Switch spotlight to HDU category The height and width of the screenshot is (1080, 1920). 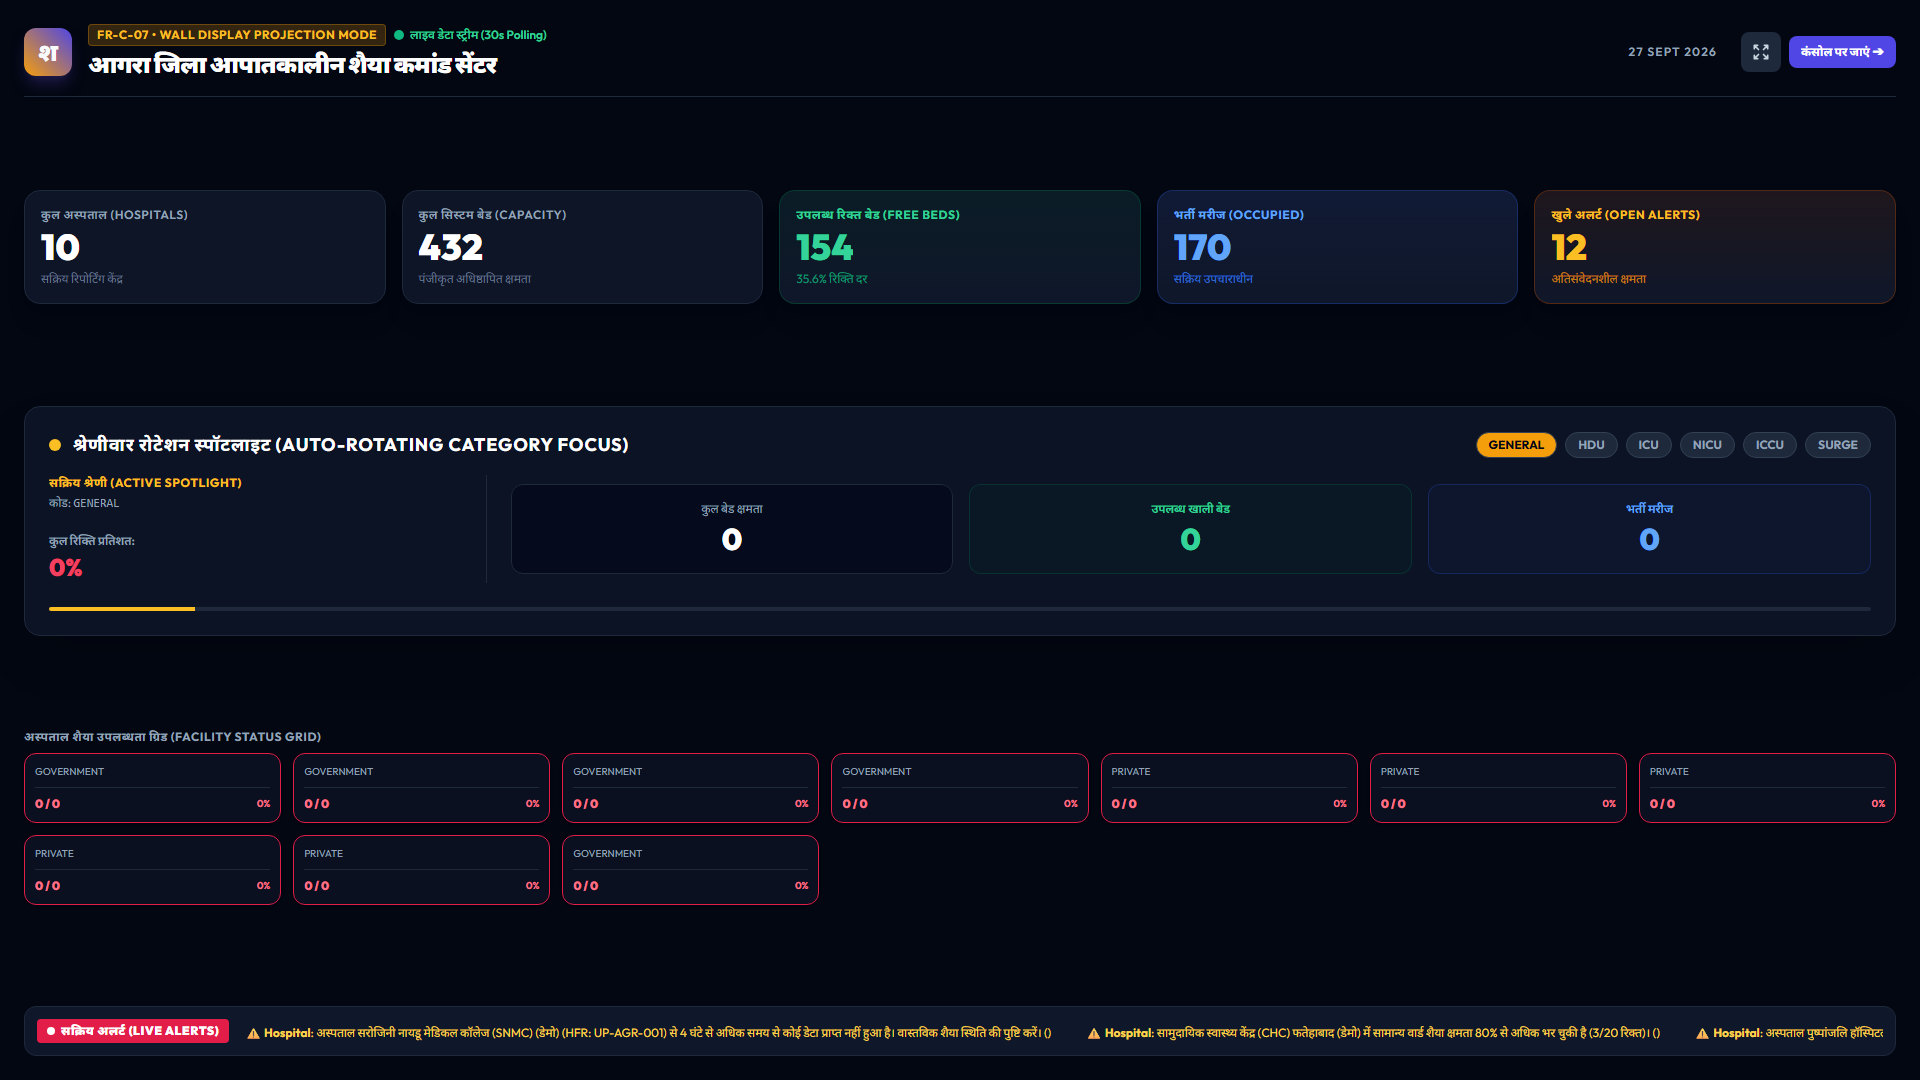(1591, 445)
